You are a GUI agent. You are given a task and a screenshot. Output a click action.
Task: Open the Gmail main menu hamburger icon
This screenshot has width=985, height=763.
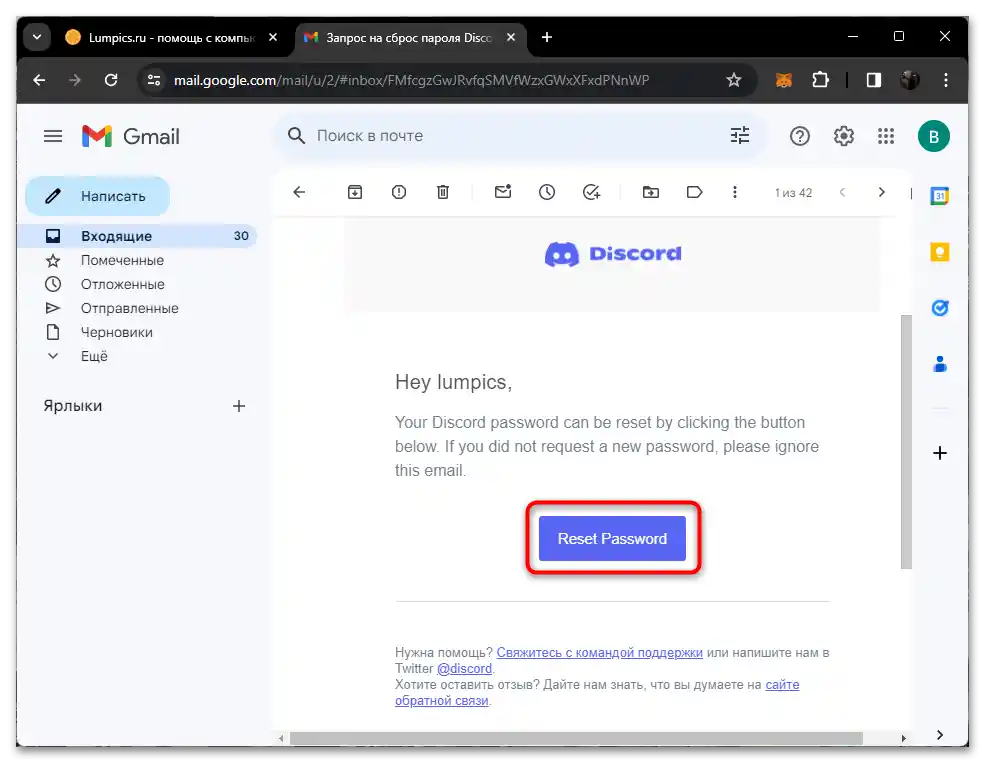[53, 136]
